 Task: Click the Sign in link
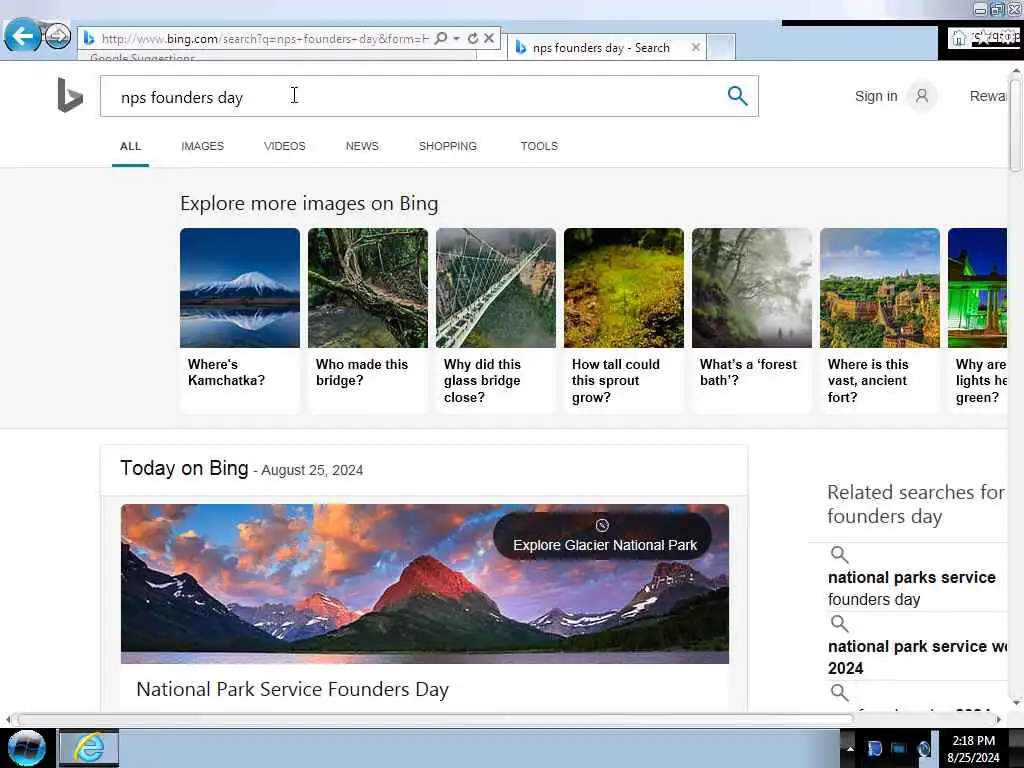[876, 96]
